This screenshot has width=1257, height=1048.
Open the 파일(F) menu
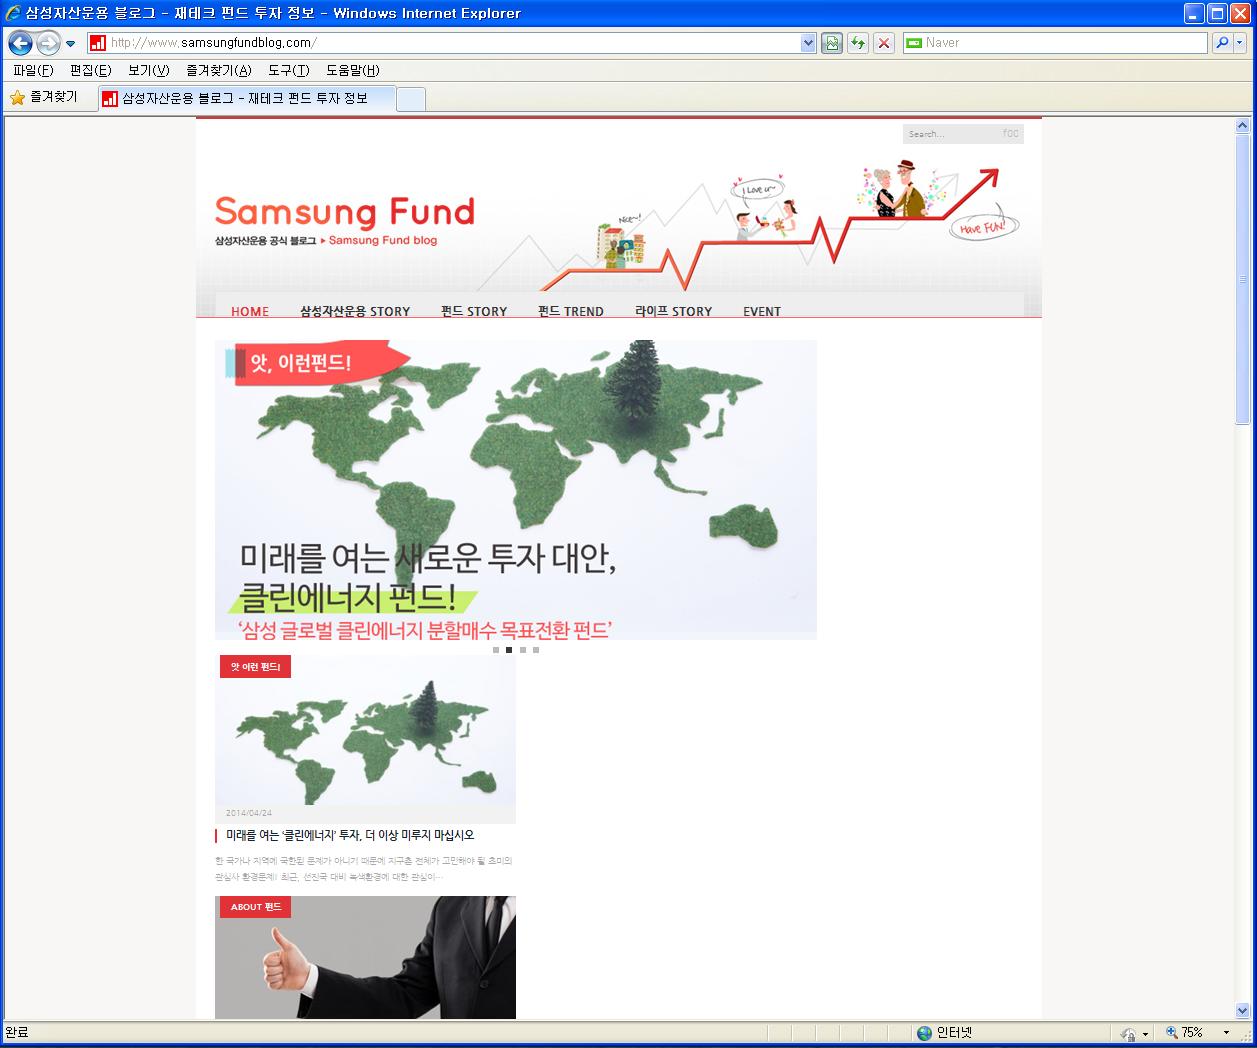[33, 70]
